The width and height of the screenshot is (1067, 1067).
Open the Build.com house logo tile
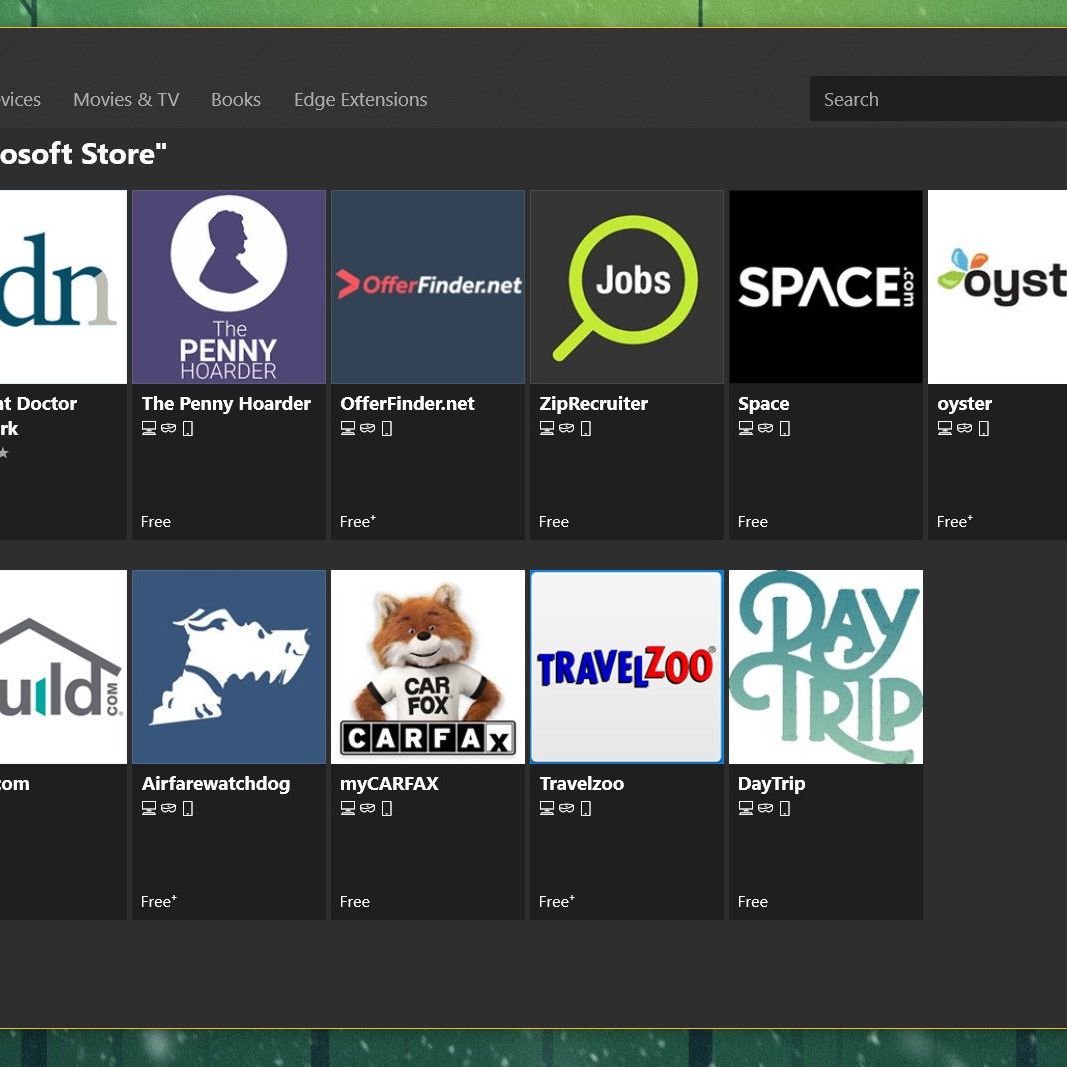coord(63,667)
